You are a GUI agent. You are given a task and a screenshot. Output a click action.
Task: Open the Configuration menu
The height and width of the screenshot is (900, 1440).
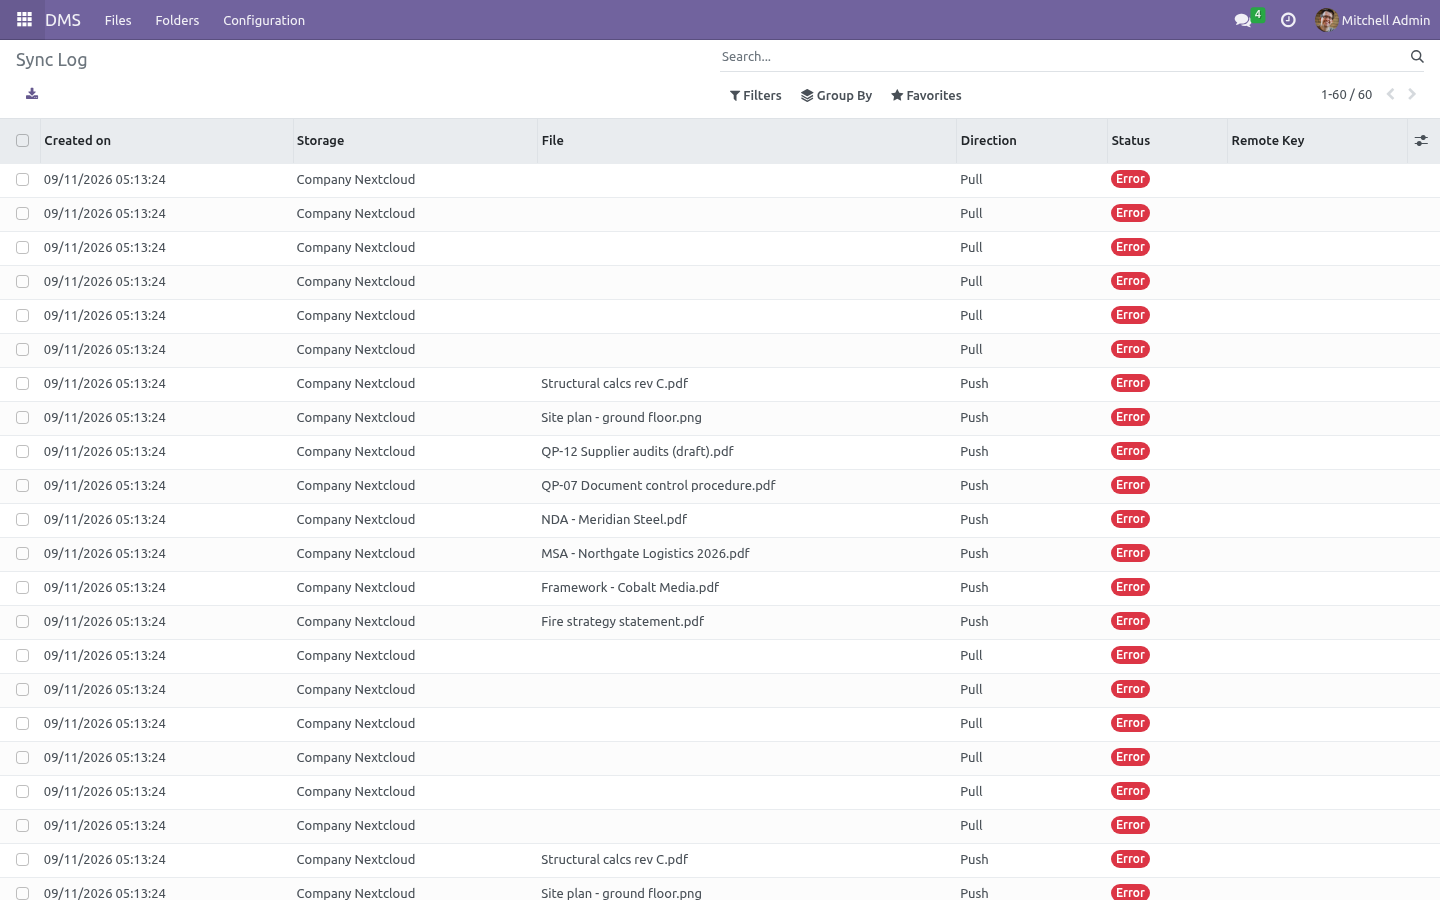tap(264, 20)
